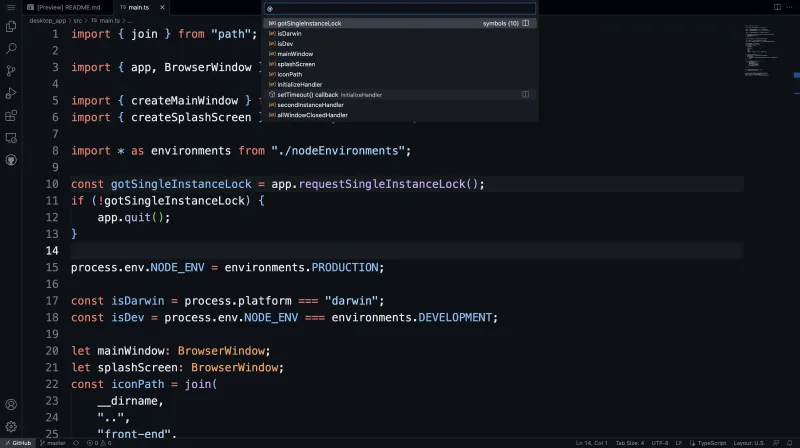
Task: Select the secondInstanceHandler symbol
Action: (400, 105)
